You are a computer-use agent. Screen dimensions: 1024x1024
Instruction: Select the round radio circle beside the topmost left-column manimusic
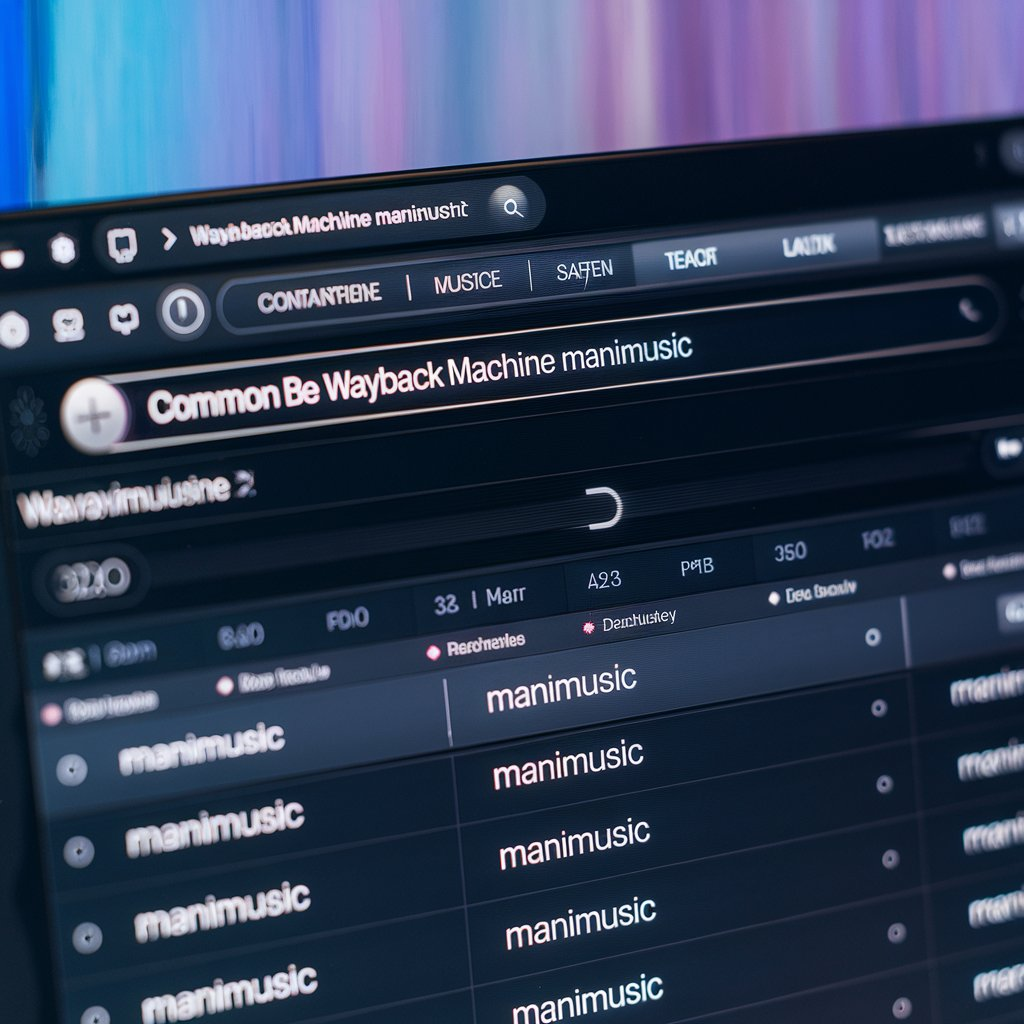[x=72, y=770]
